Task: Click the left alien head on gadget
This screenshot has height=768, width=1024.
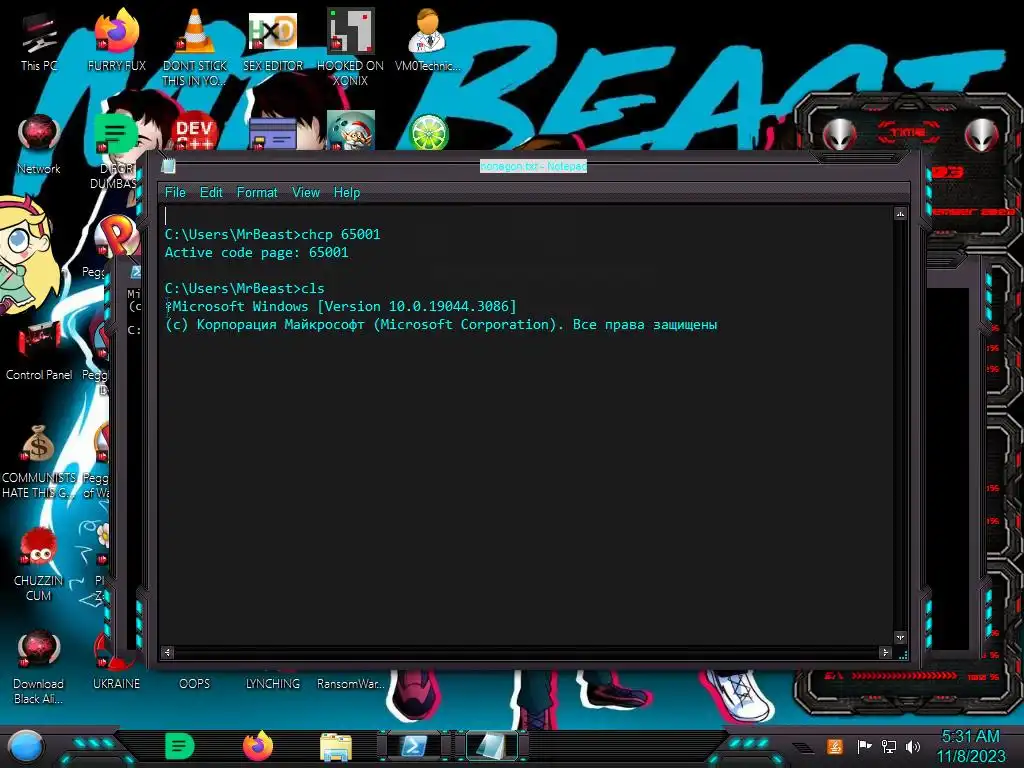Action: (839, 135)
